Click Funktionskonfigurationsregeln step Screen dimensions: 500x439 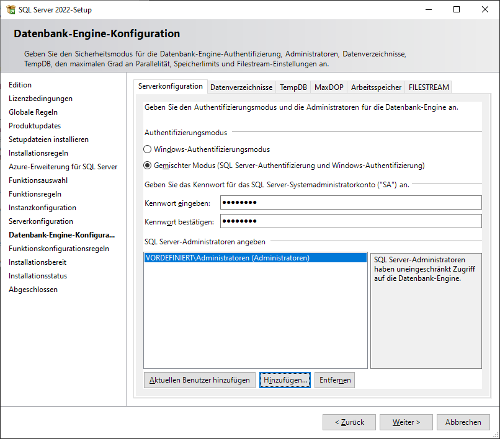click(x=59, y=249)
